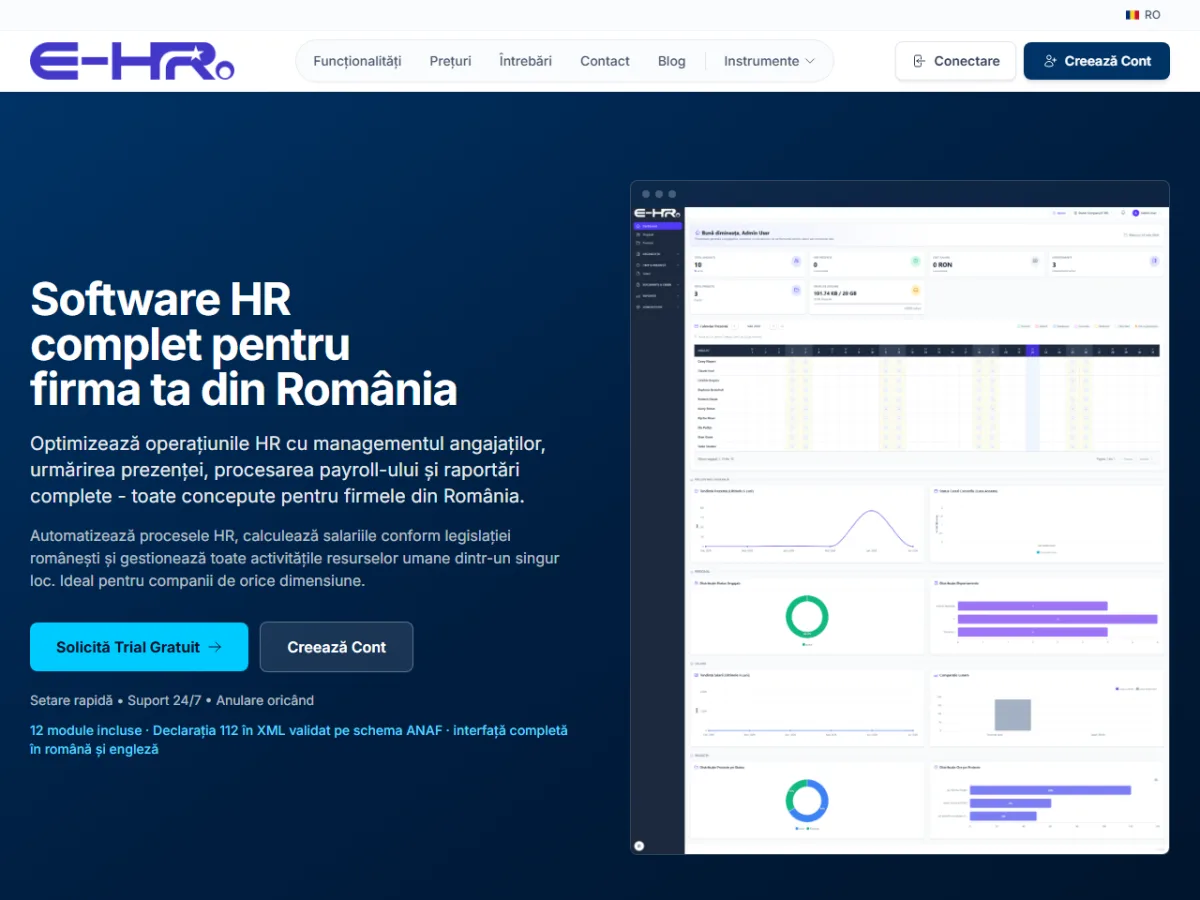The image size is (1200, 900).
Task: Click the paragraph starting 'Automatizează procesele HR'
Action: (x=295, y=558)
